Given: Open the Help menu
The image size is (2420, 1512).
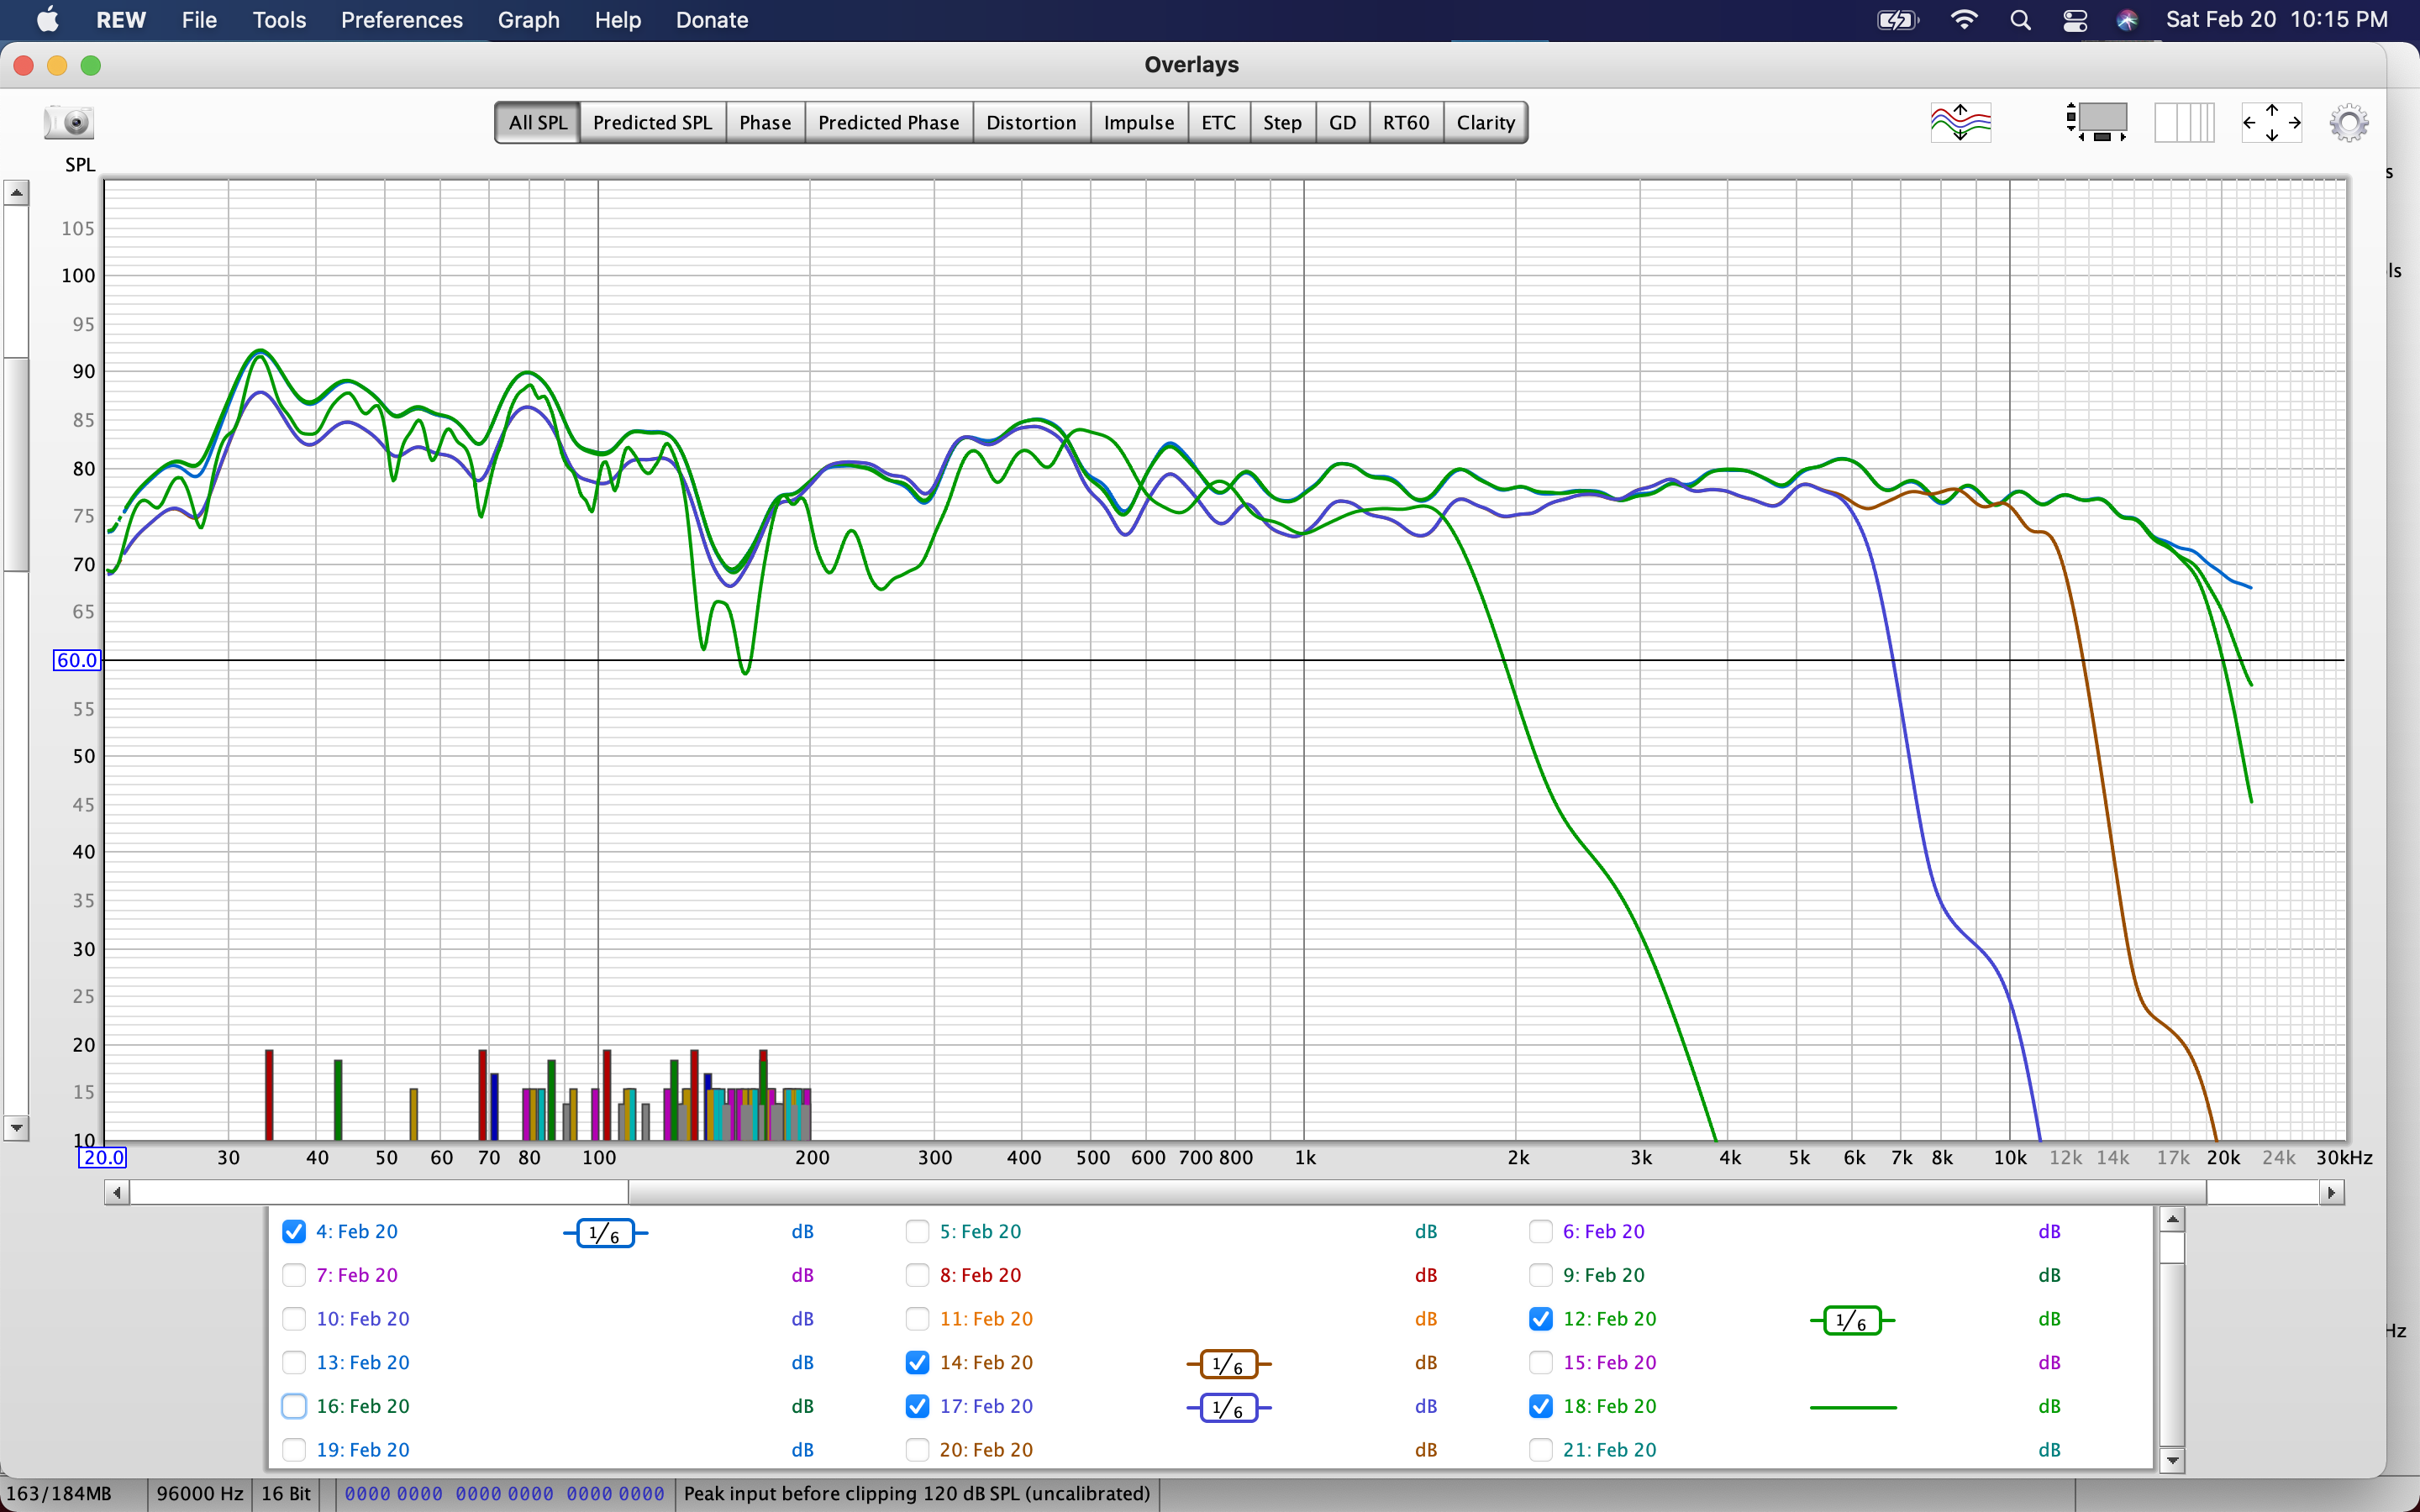Looking at the screenshot, I should pyautogui.click(x=617, y=20).
